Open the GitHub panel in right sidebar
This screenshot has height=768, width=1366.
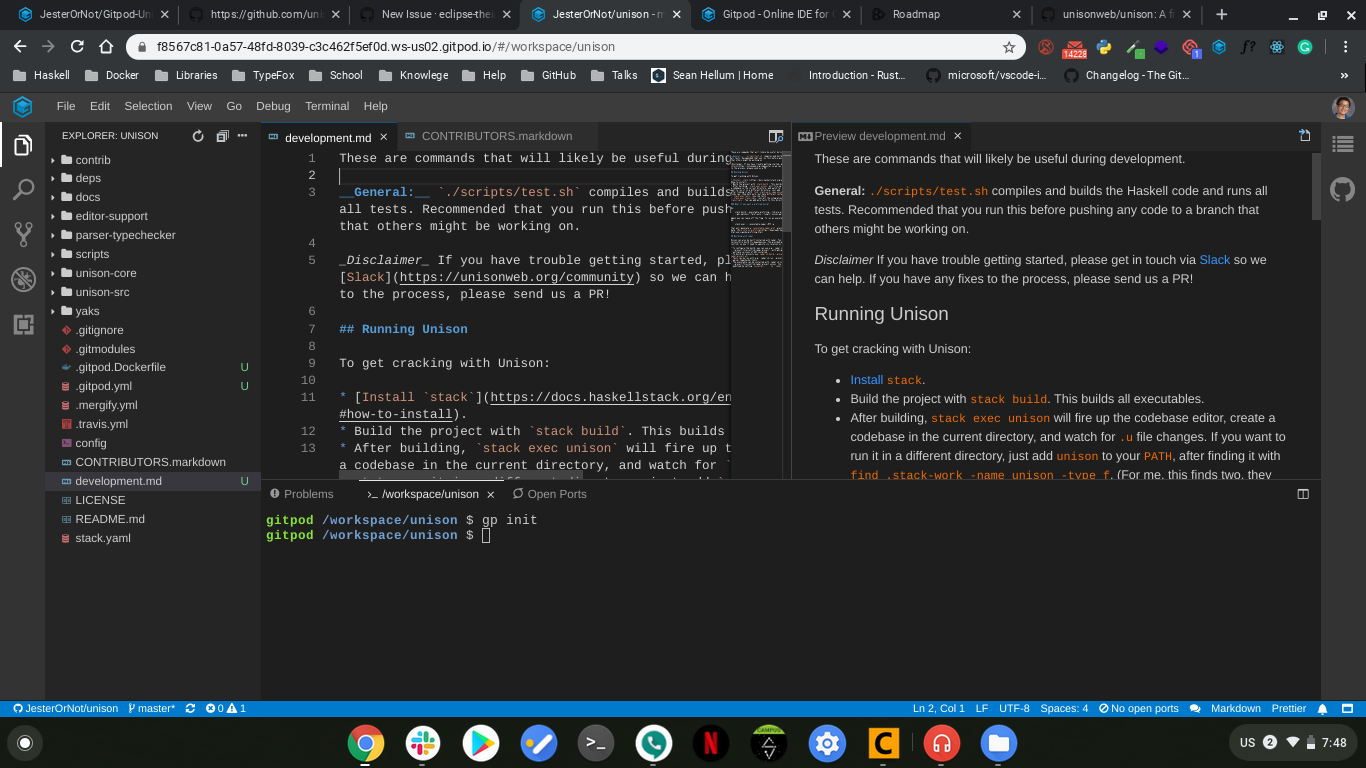click(x=1342, y=189)
